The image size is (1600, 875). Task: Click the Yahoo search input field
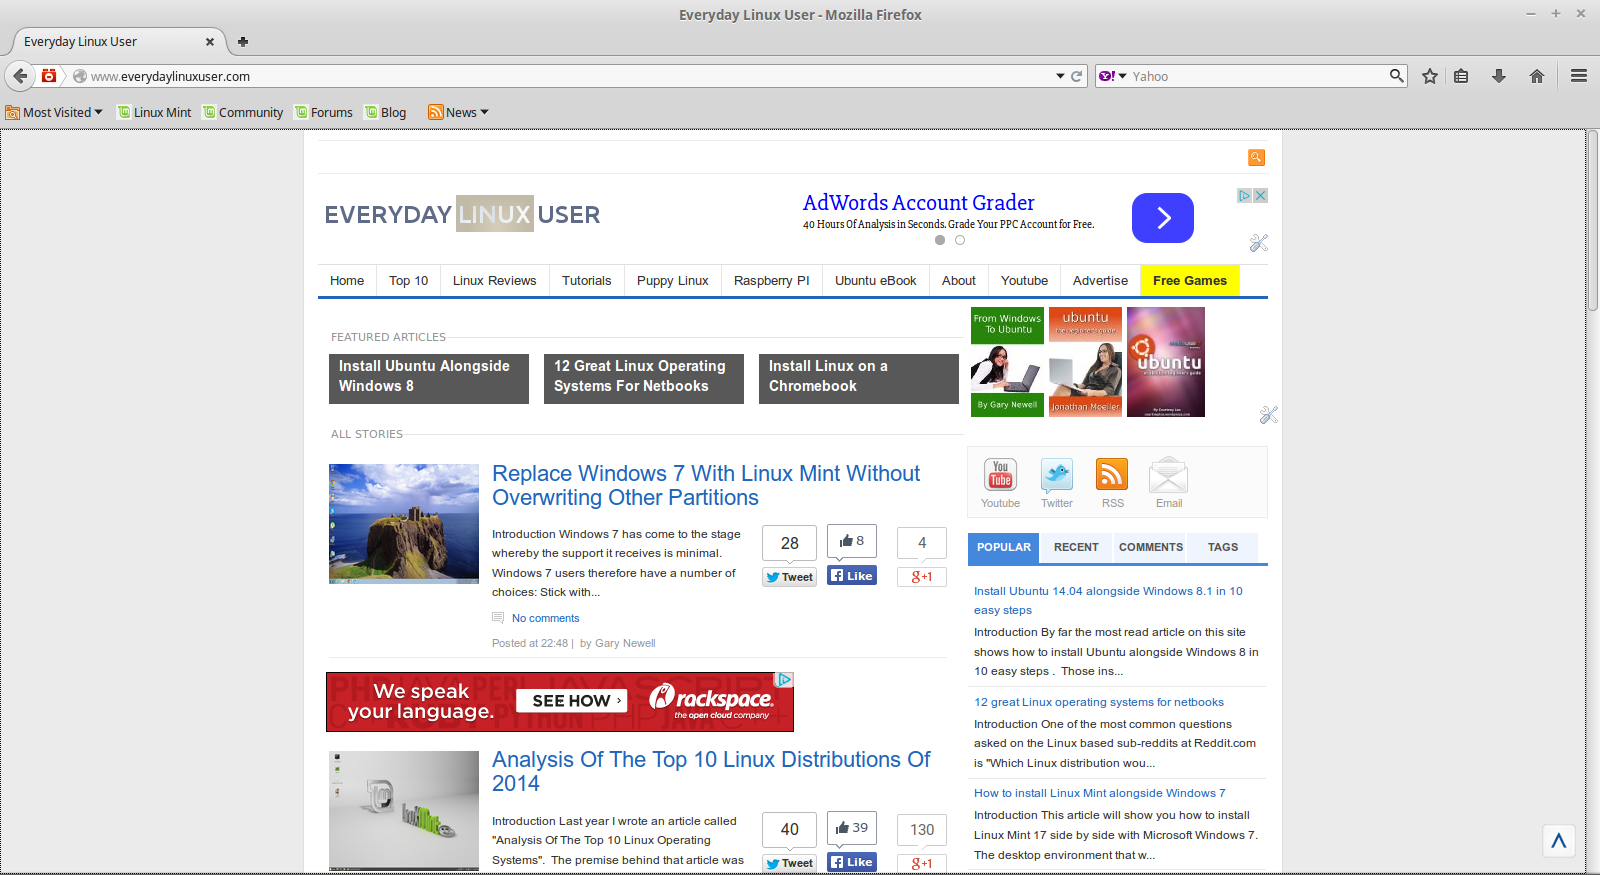pos(1258,76)
